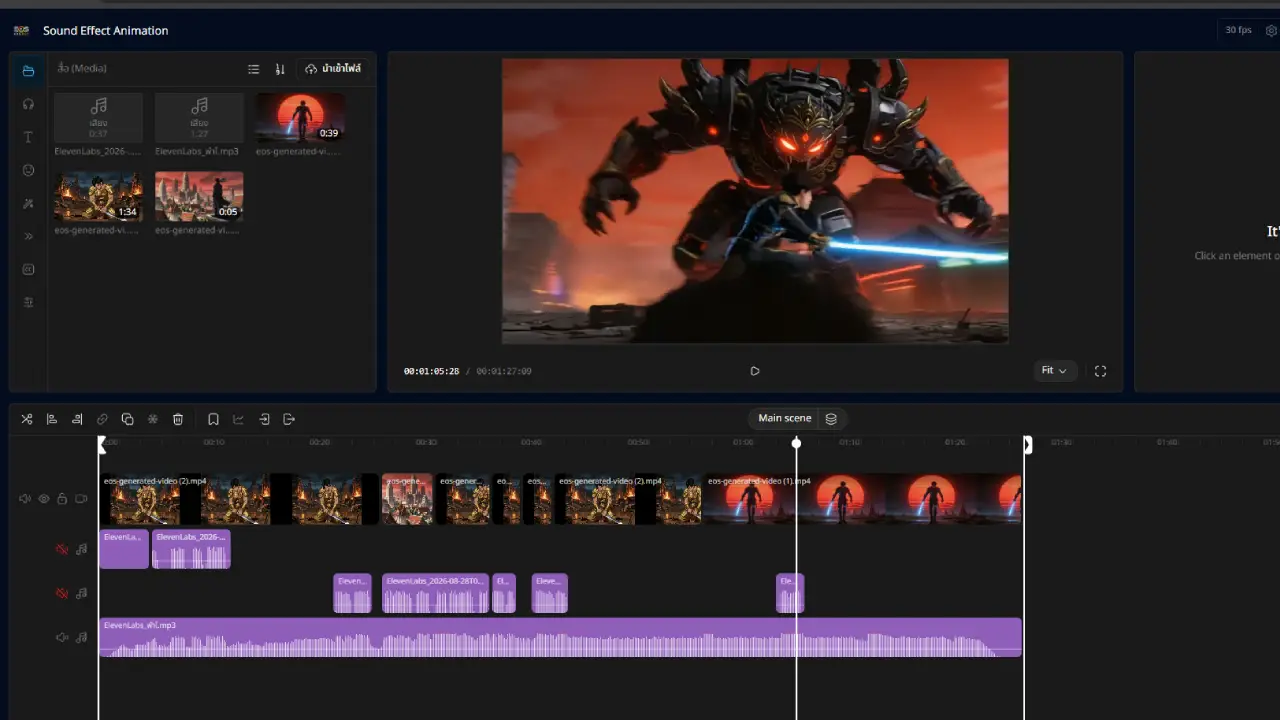Click the second audio track music note icon
1280x720 pixels.
click(x=81, y=593)
